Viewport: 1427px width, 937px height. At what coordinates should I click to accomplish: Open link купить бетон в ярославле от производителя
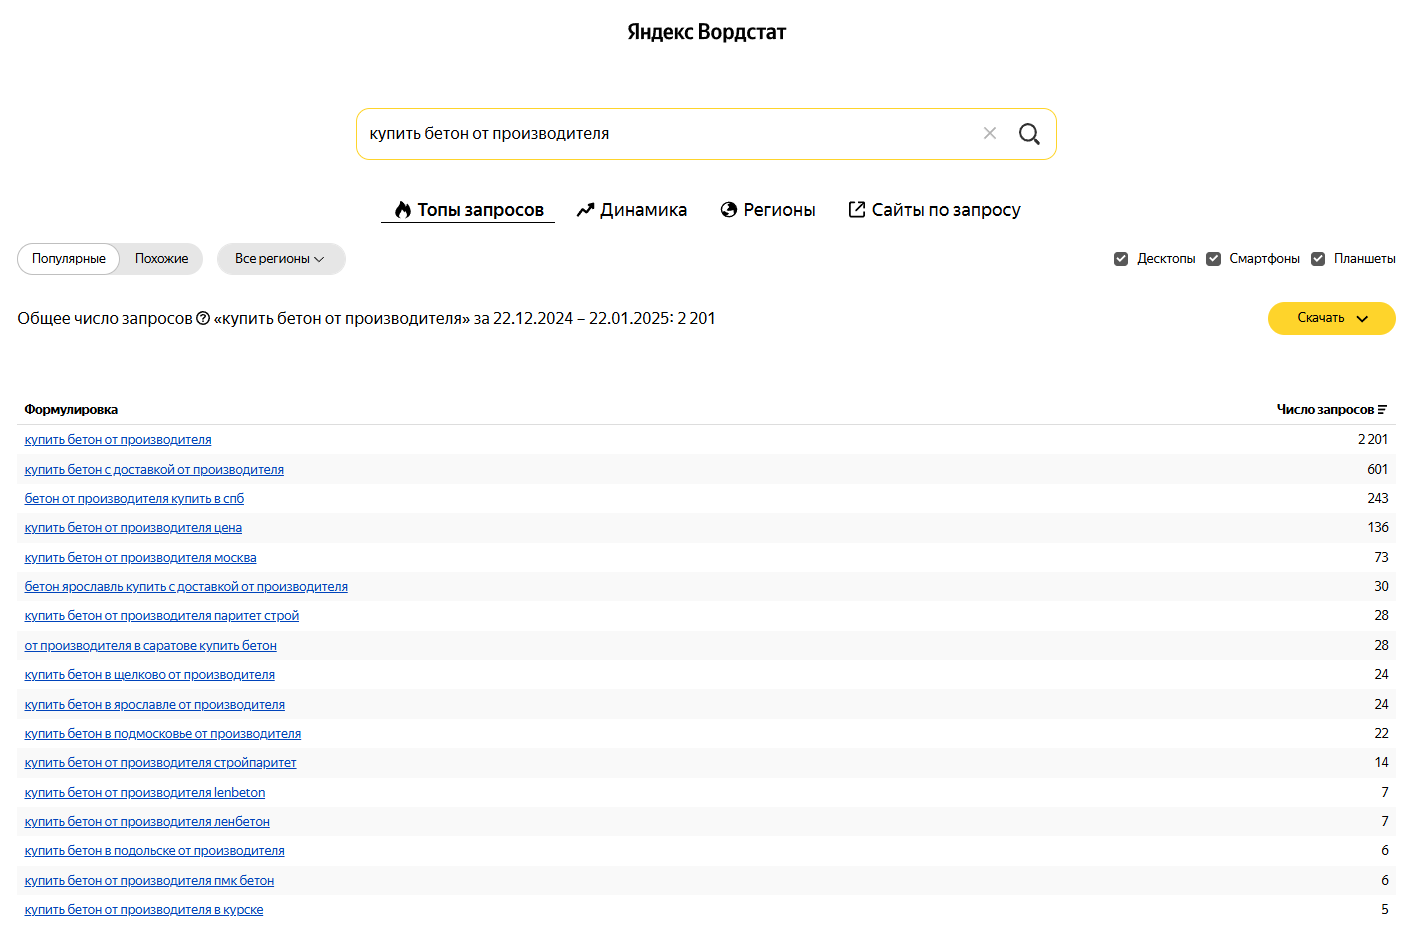click(x=155, y=705)
